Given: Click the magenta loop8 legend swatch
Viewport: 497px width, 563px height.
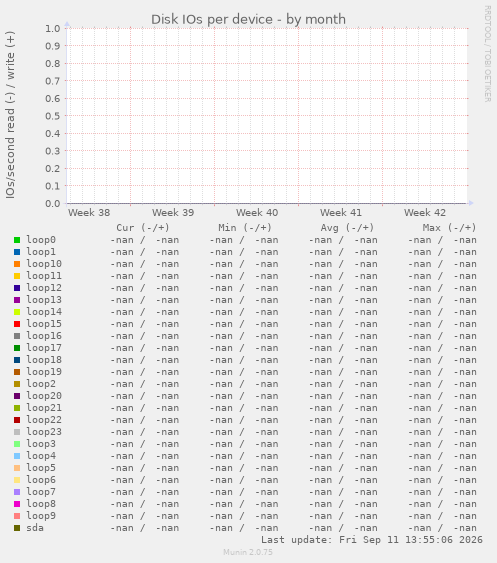Looking at the screenshot, I should [x=17, y=504].
